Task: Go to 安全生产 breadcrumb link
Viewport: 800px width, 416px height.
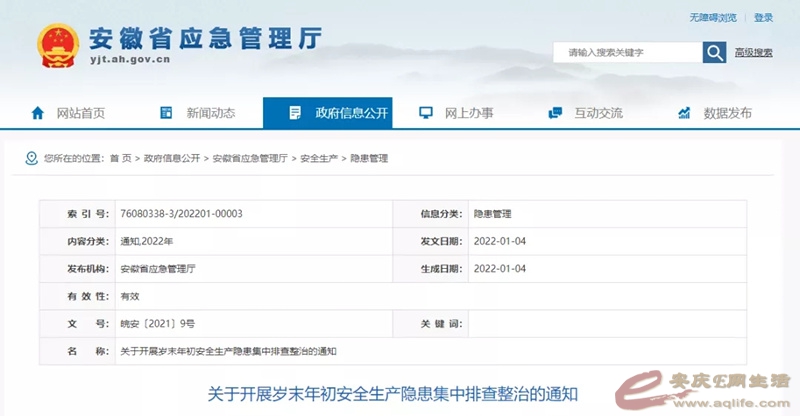Action: tap(319, 159)
